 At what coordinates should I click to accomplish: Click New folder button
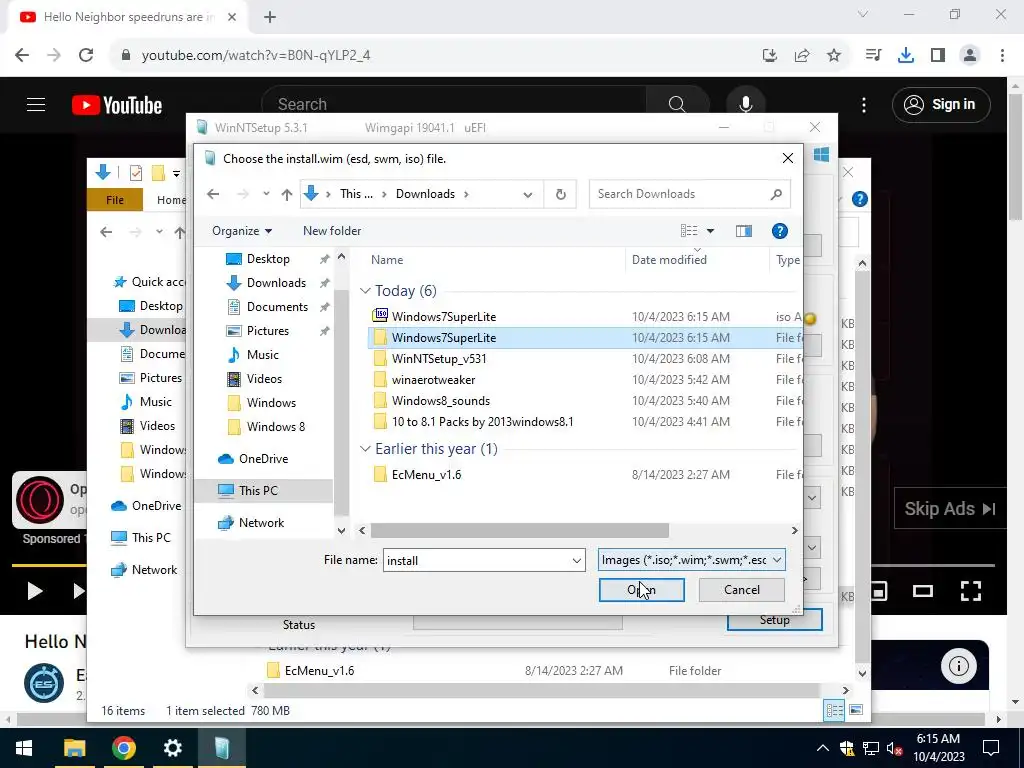332,231
